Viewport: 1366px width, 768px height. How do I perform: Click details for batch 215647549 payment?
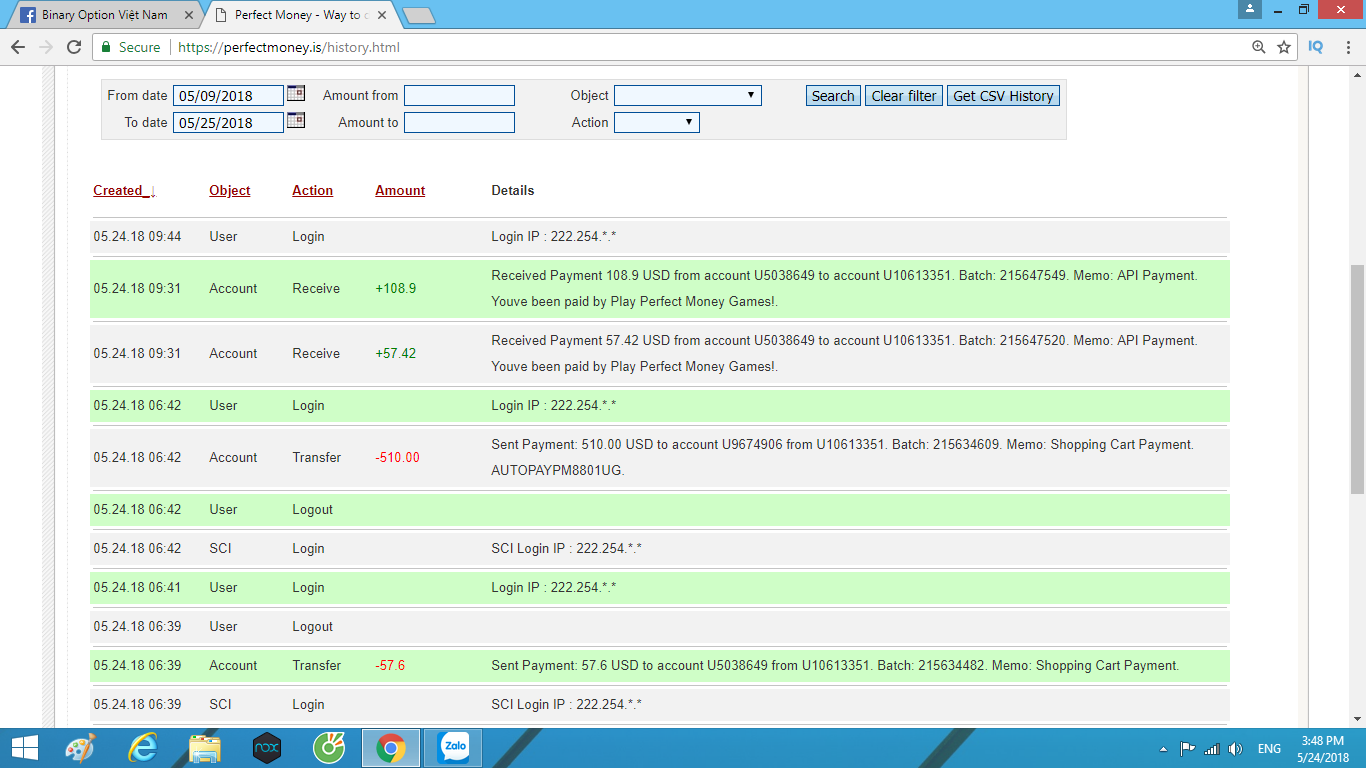[x=844, y=288]
